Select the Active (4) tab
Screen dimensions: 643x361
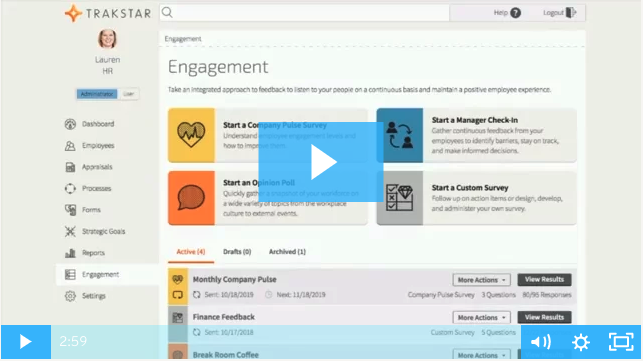191,252
